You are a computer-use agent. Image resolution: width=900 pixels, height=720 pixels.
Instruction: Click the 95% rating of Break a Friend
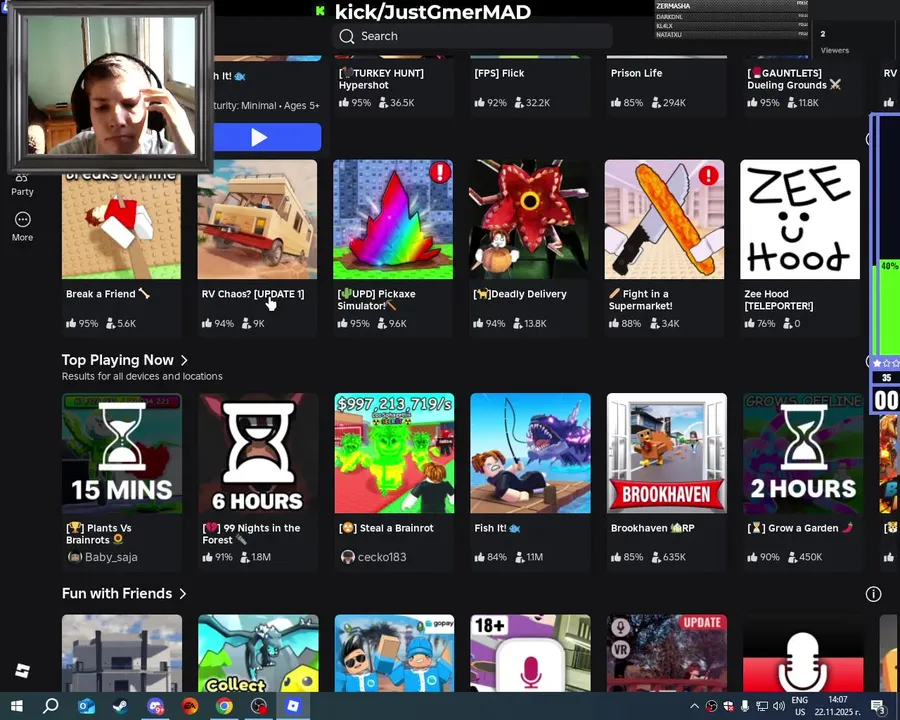[82, 323]
